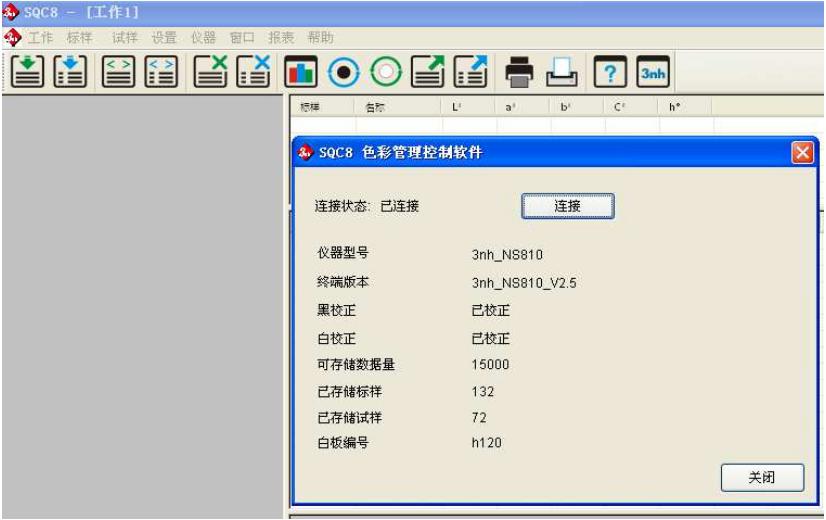
Task: Open the 窗口 menu
Action: (242, 38)
